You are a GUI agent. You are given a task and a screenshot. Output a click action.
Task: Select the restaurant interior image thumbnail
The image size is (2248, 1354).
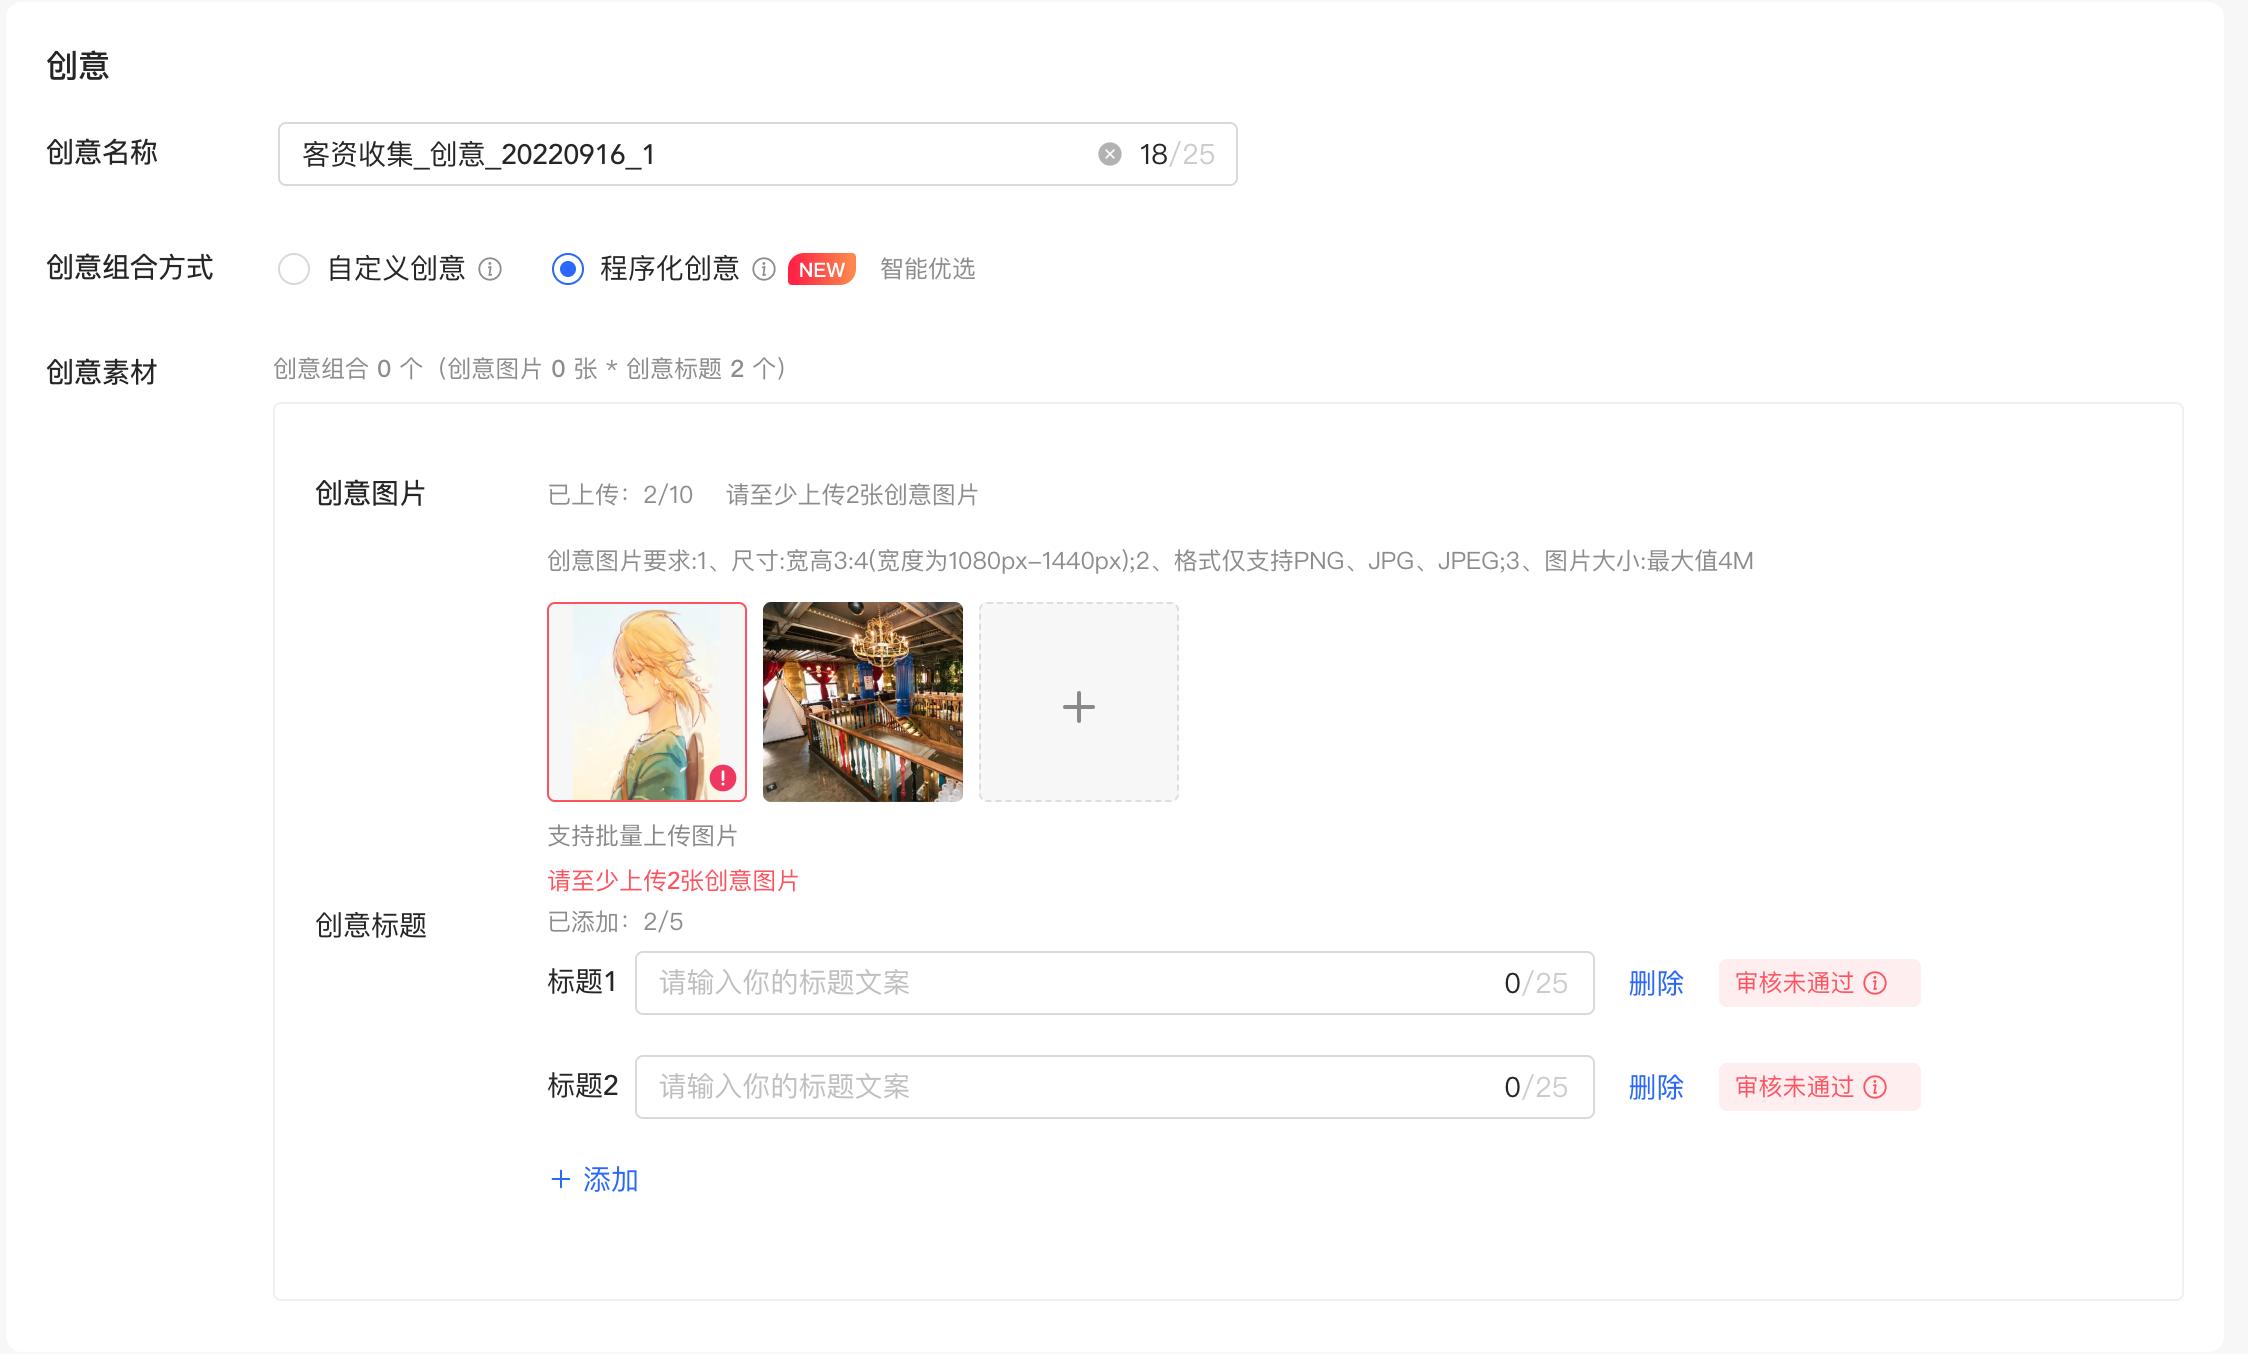[x=862, y=702]
